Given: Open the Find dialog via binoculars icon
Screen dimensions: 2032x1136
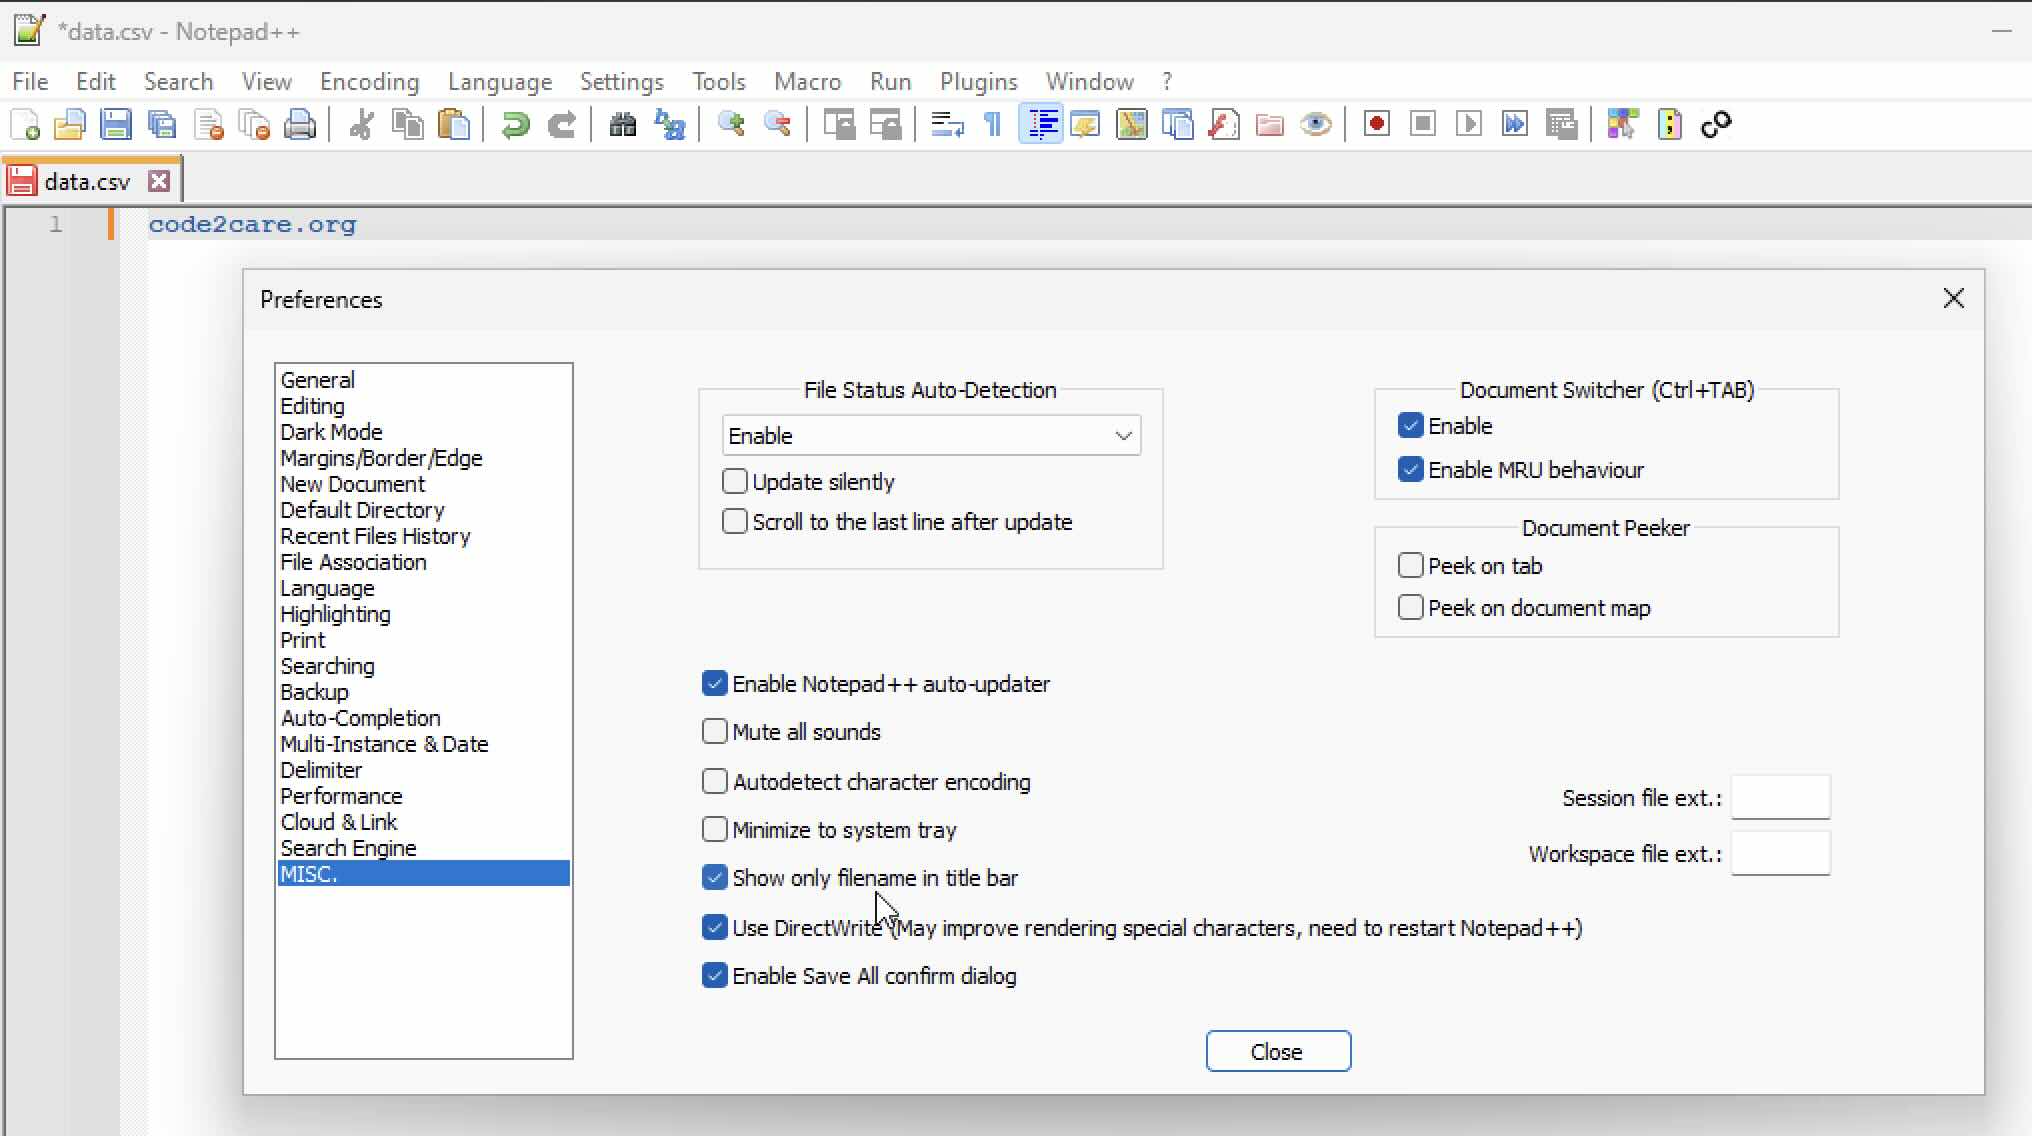Looking at the screenshot, I should click(622, 124).
